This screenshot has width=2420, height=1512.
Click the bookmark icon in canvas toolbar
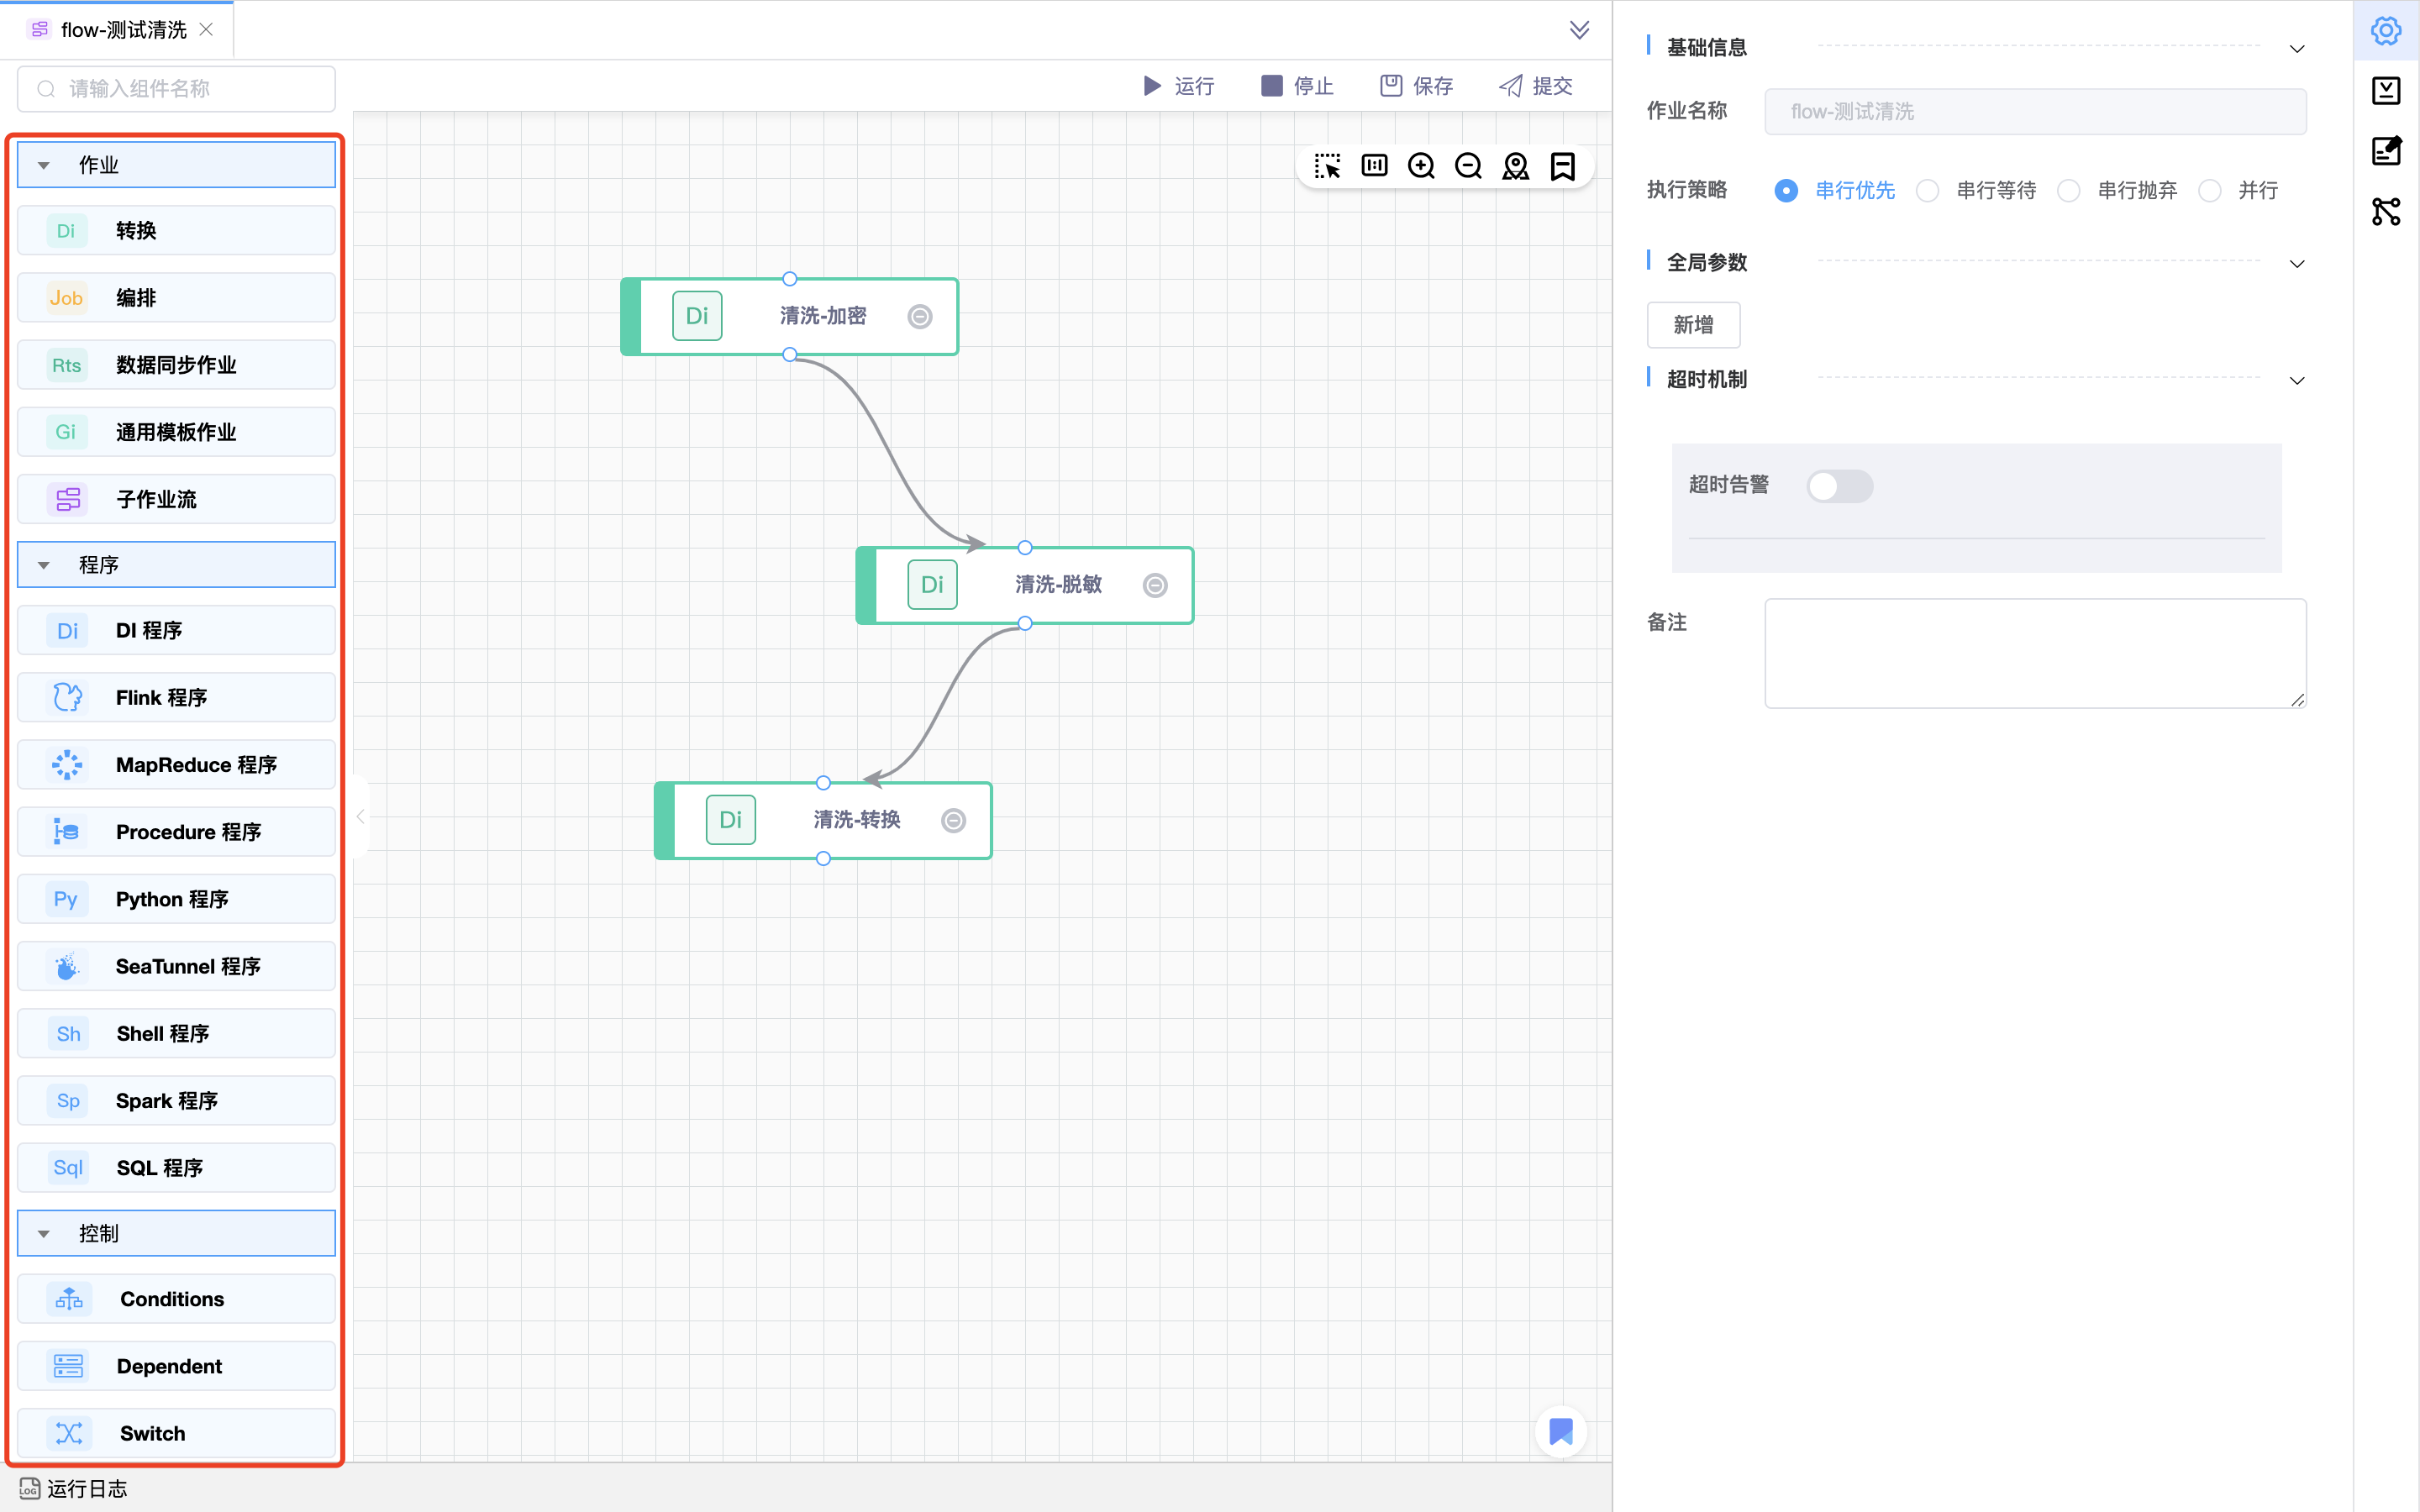1562,166
